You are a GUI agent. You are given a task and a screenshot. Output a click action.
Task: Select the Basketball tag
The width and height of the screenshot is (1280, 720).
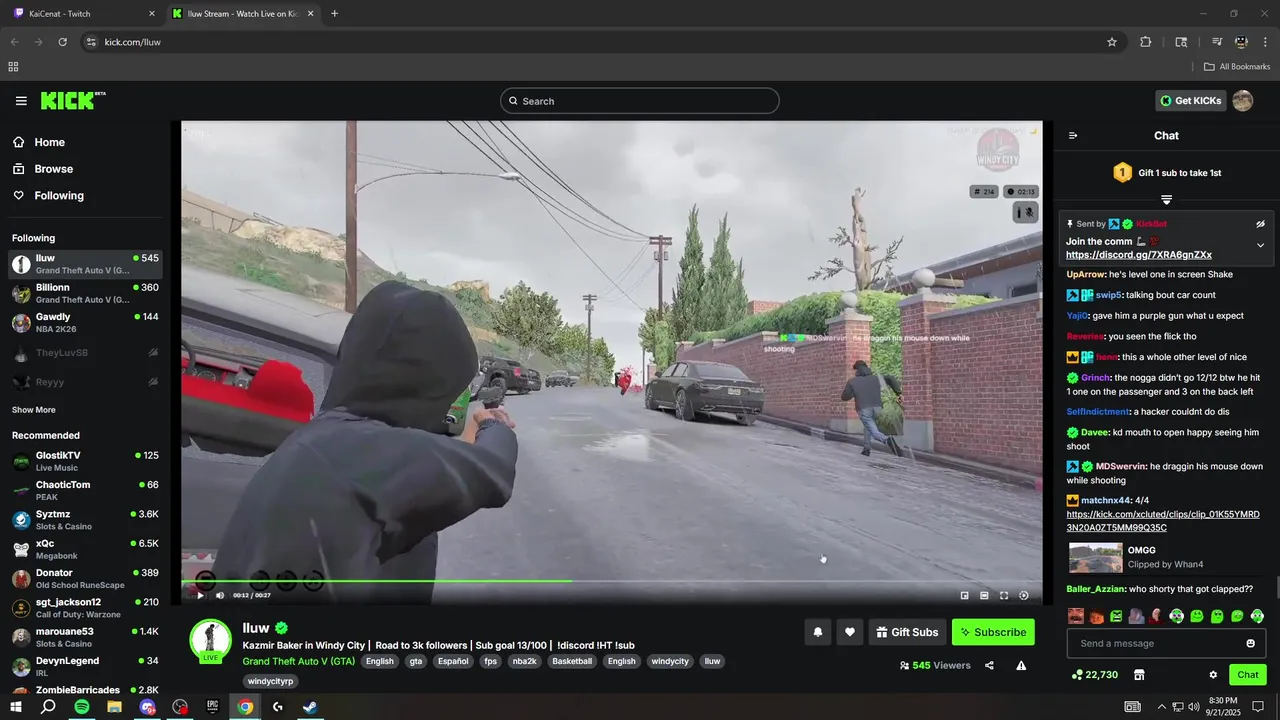point(572,661)
